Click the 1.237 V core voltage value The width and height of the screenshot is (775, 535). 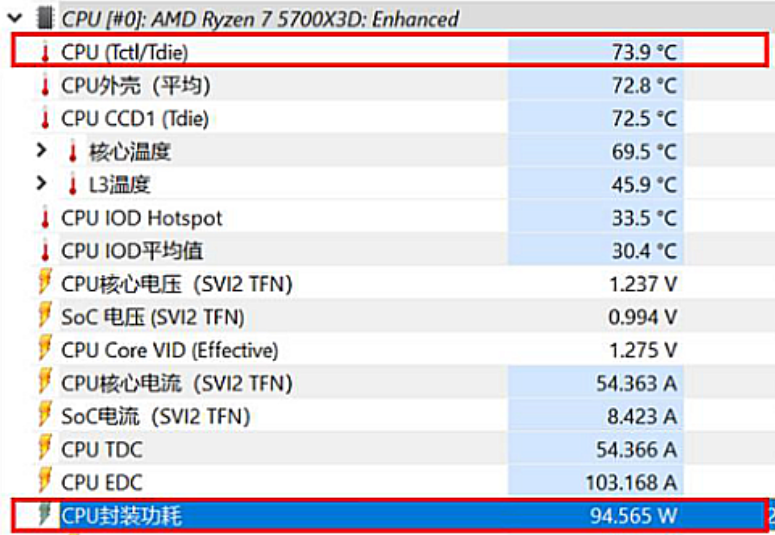642,284
